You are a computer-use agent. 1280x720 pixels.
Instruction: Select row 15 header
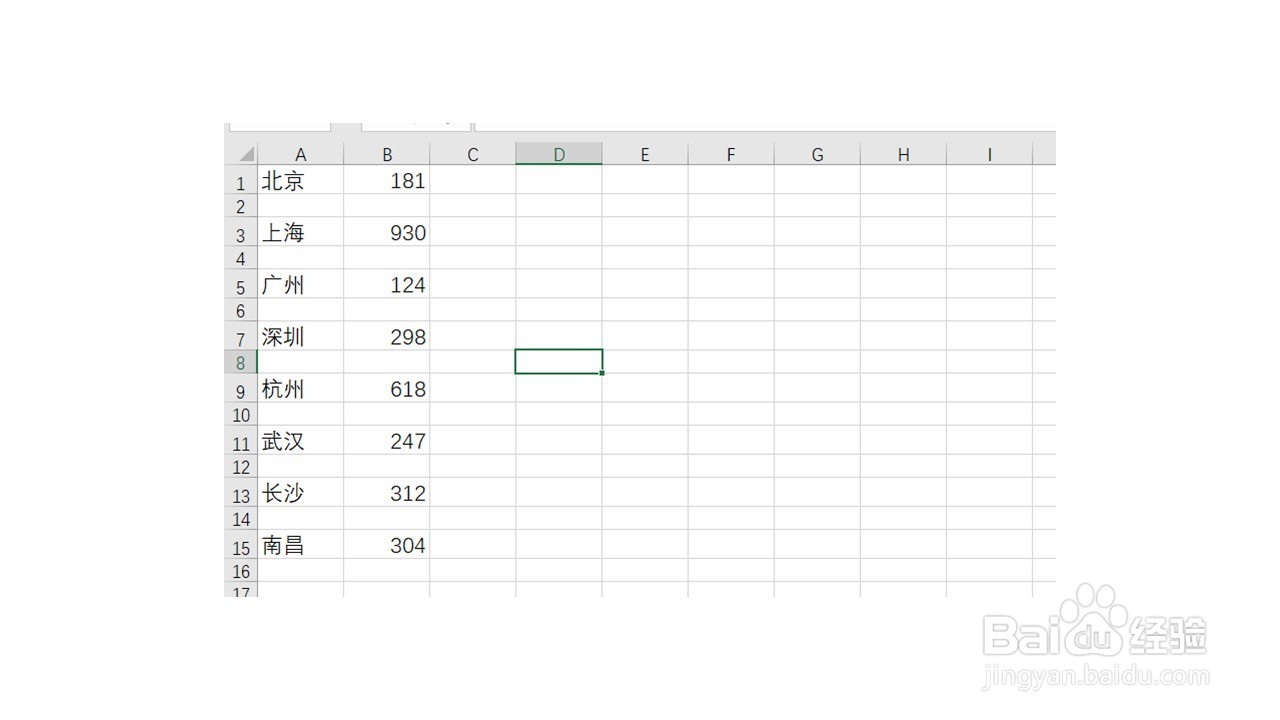(x=241, y=544)
